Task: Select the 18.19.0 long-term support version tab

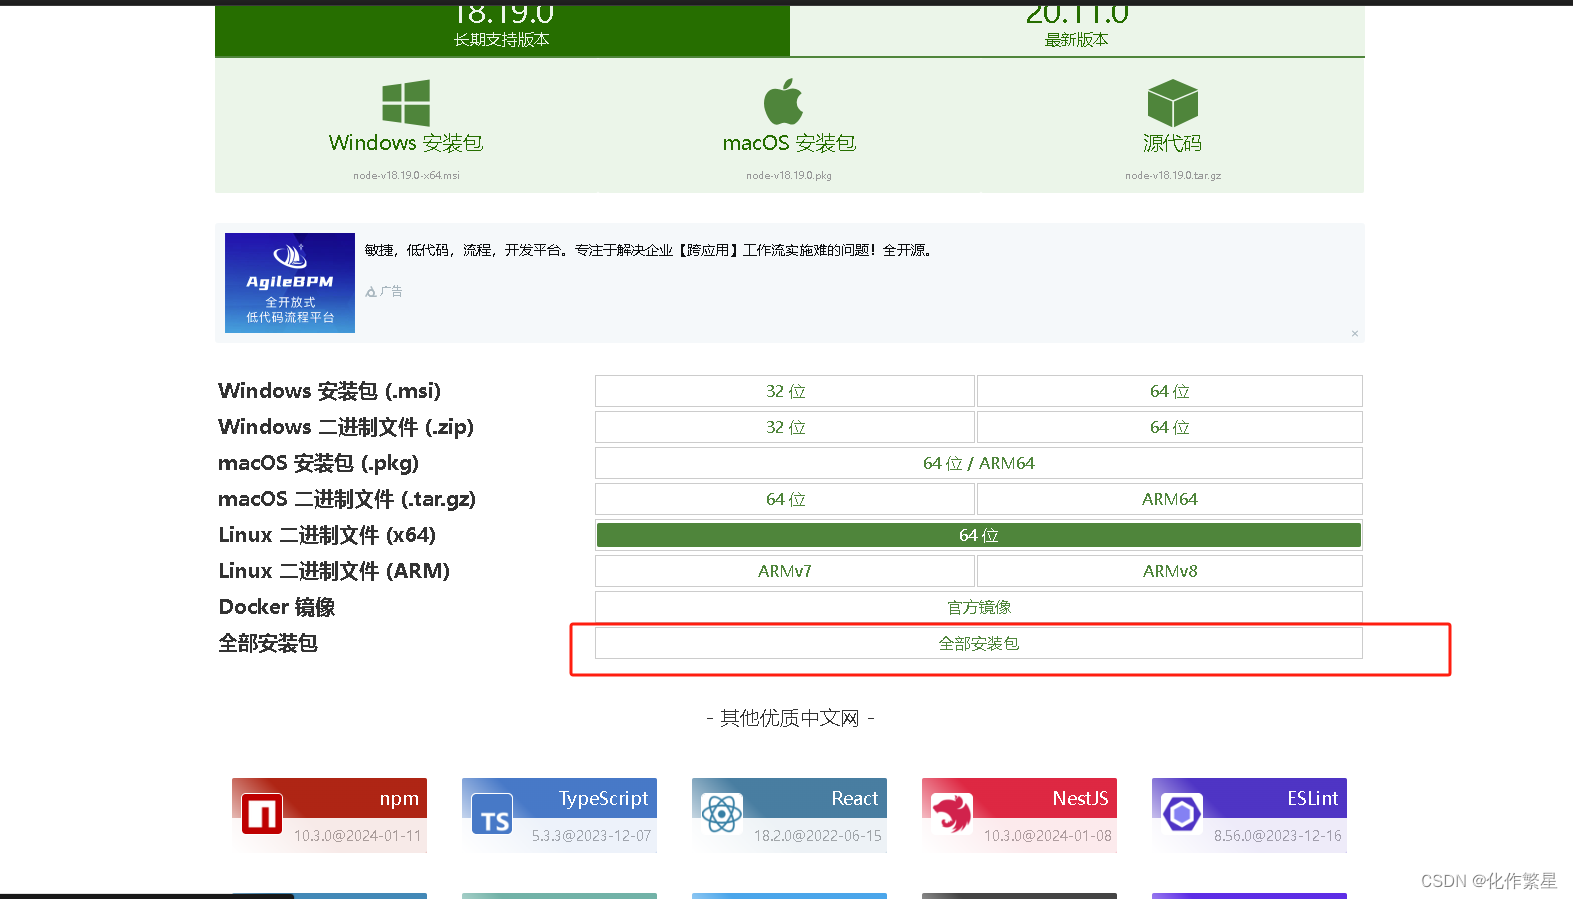Action: pos(502,30)
